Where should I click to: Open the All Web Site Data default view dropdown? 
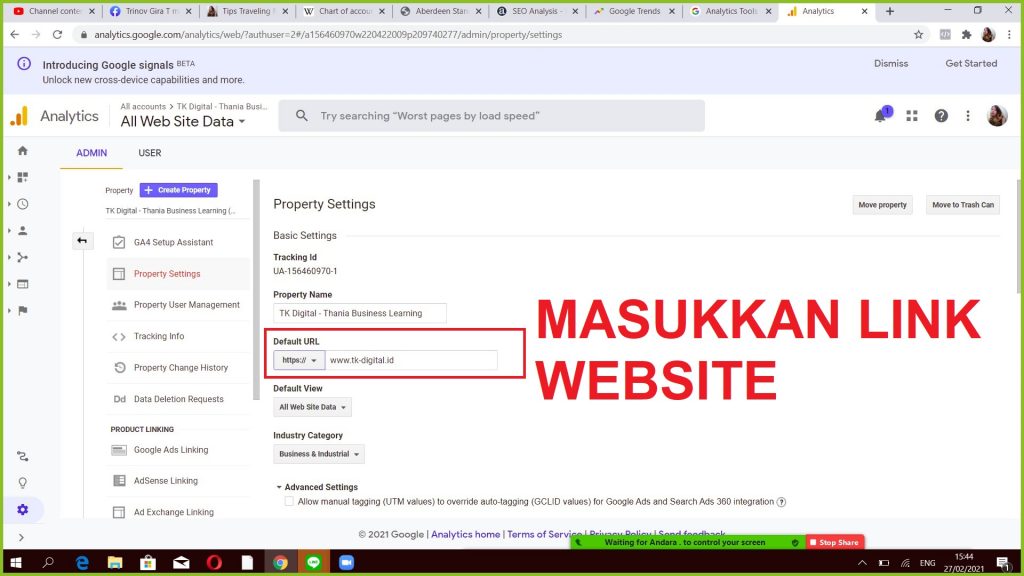click(x=312, y=407)
